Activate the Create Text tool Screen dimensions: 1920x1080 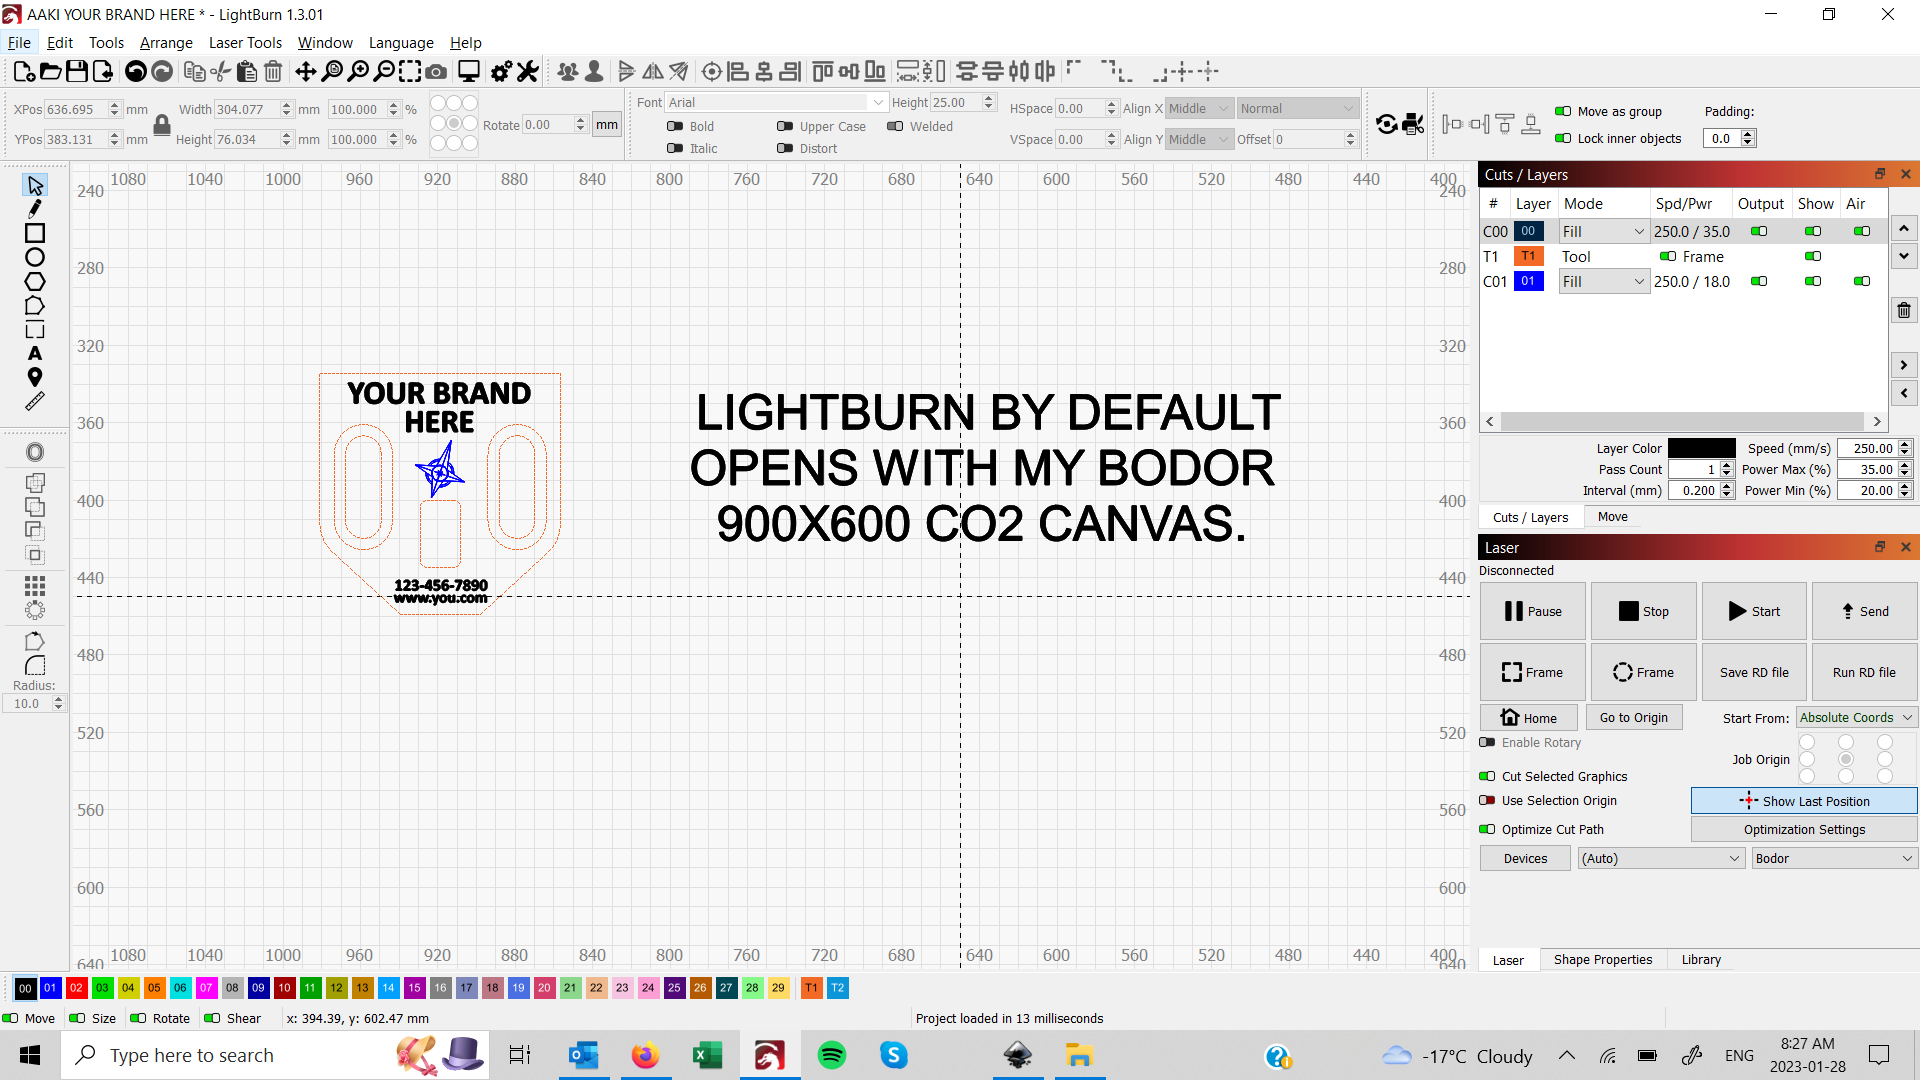point(35,354)
